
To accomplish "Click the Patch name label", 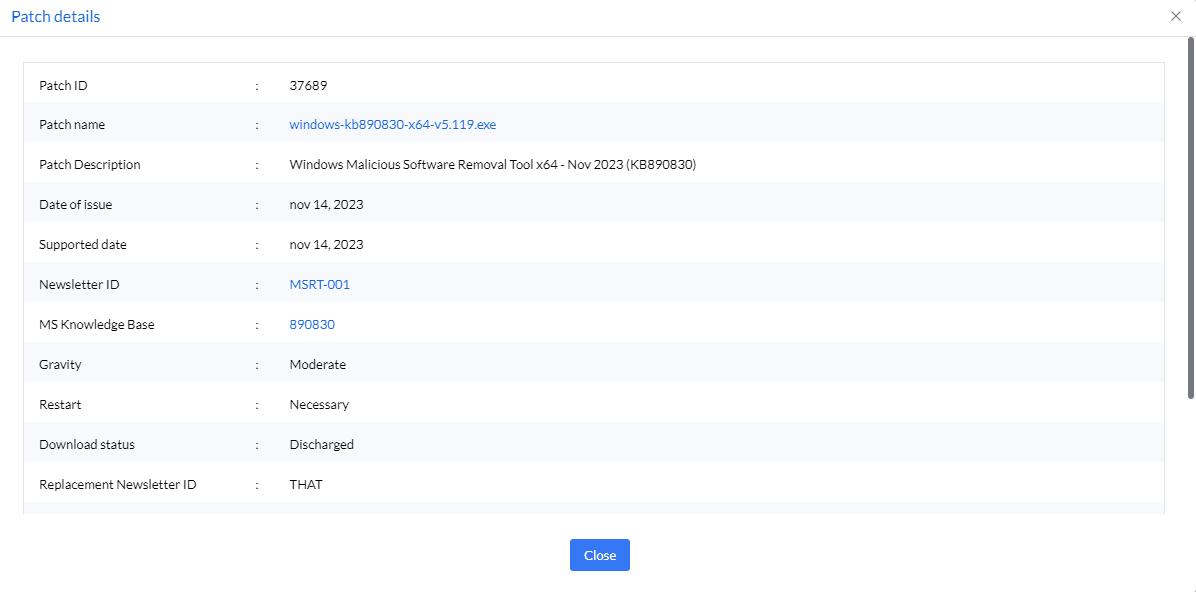I will tap(72, 124).
